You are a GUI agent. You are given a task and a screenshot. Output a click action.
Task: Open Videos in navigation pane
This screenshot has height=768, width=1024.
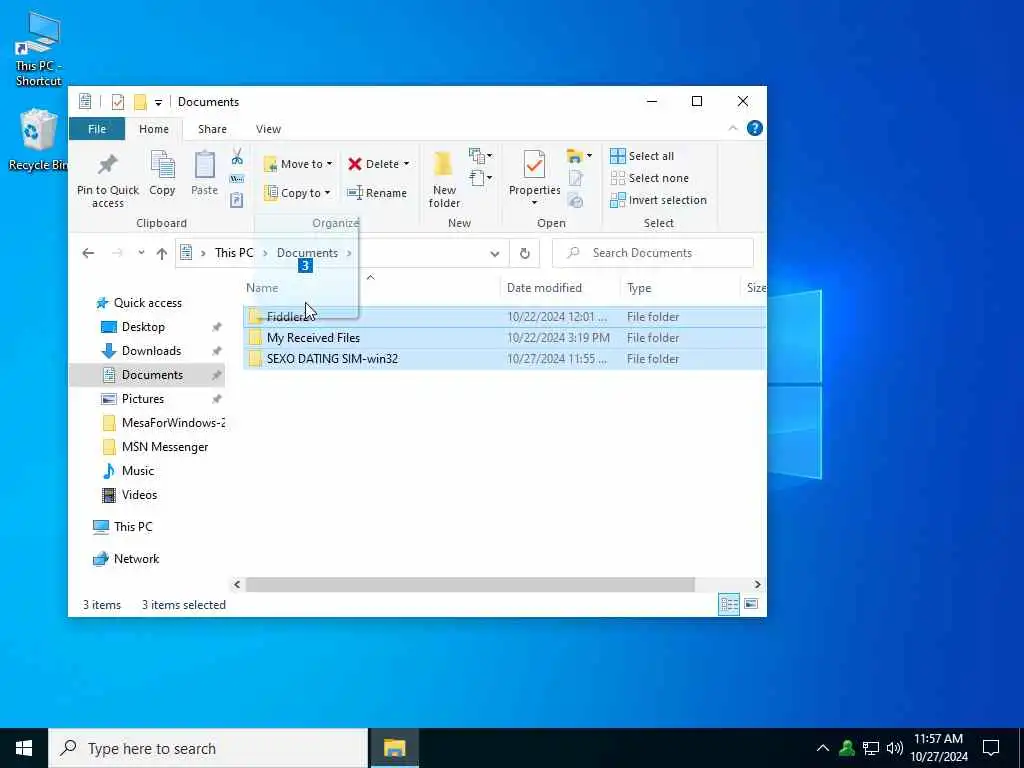point(139,495)
